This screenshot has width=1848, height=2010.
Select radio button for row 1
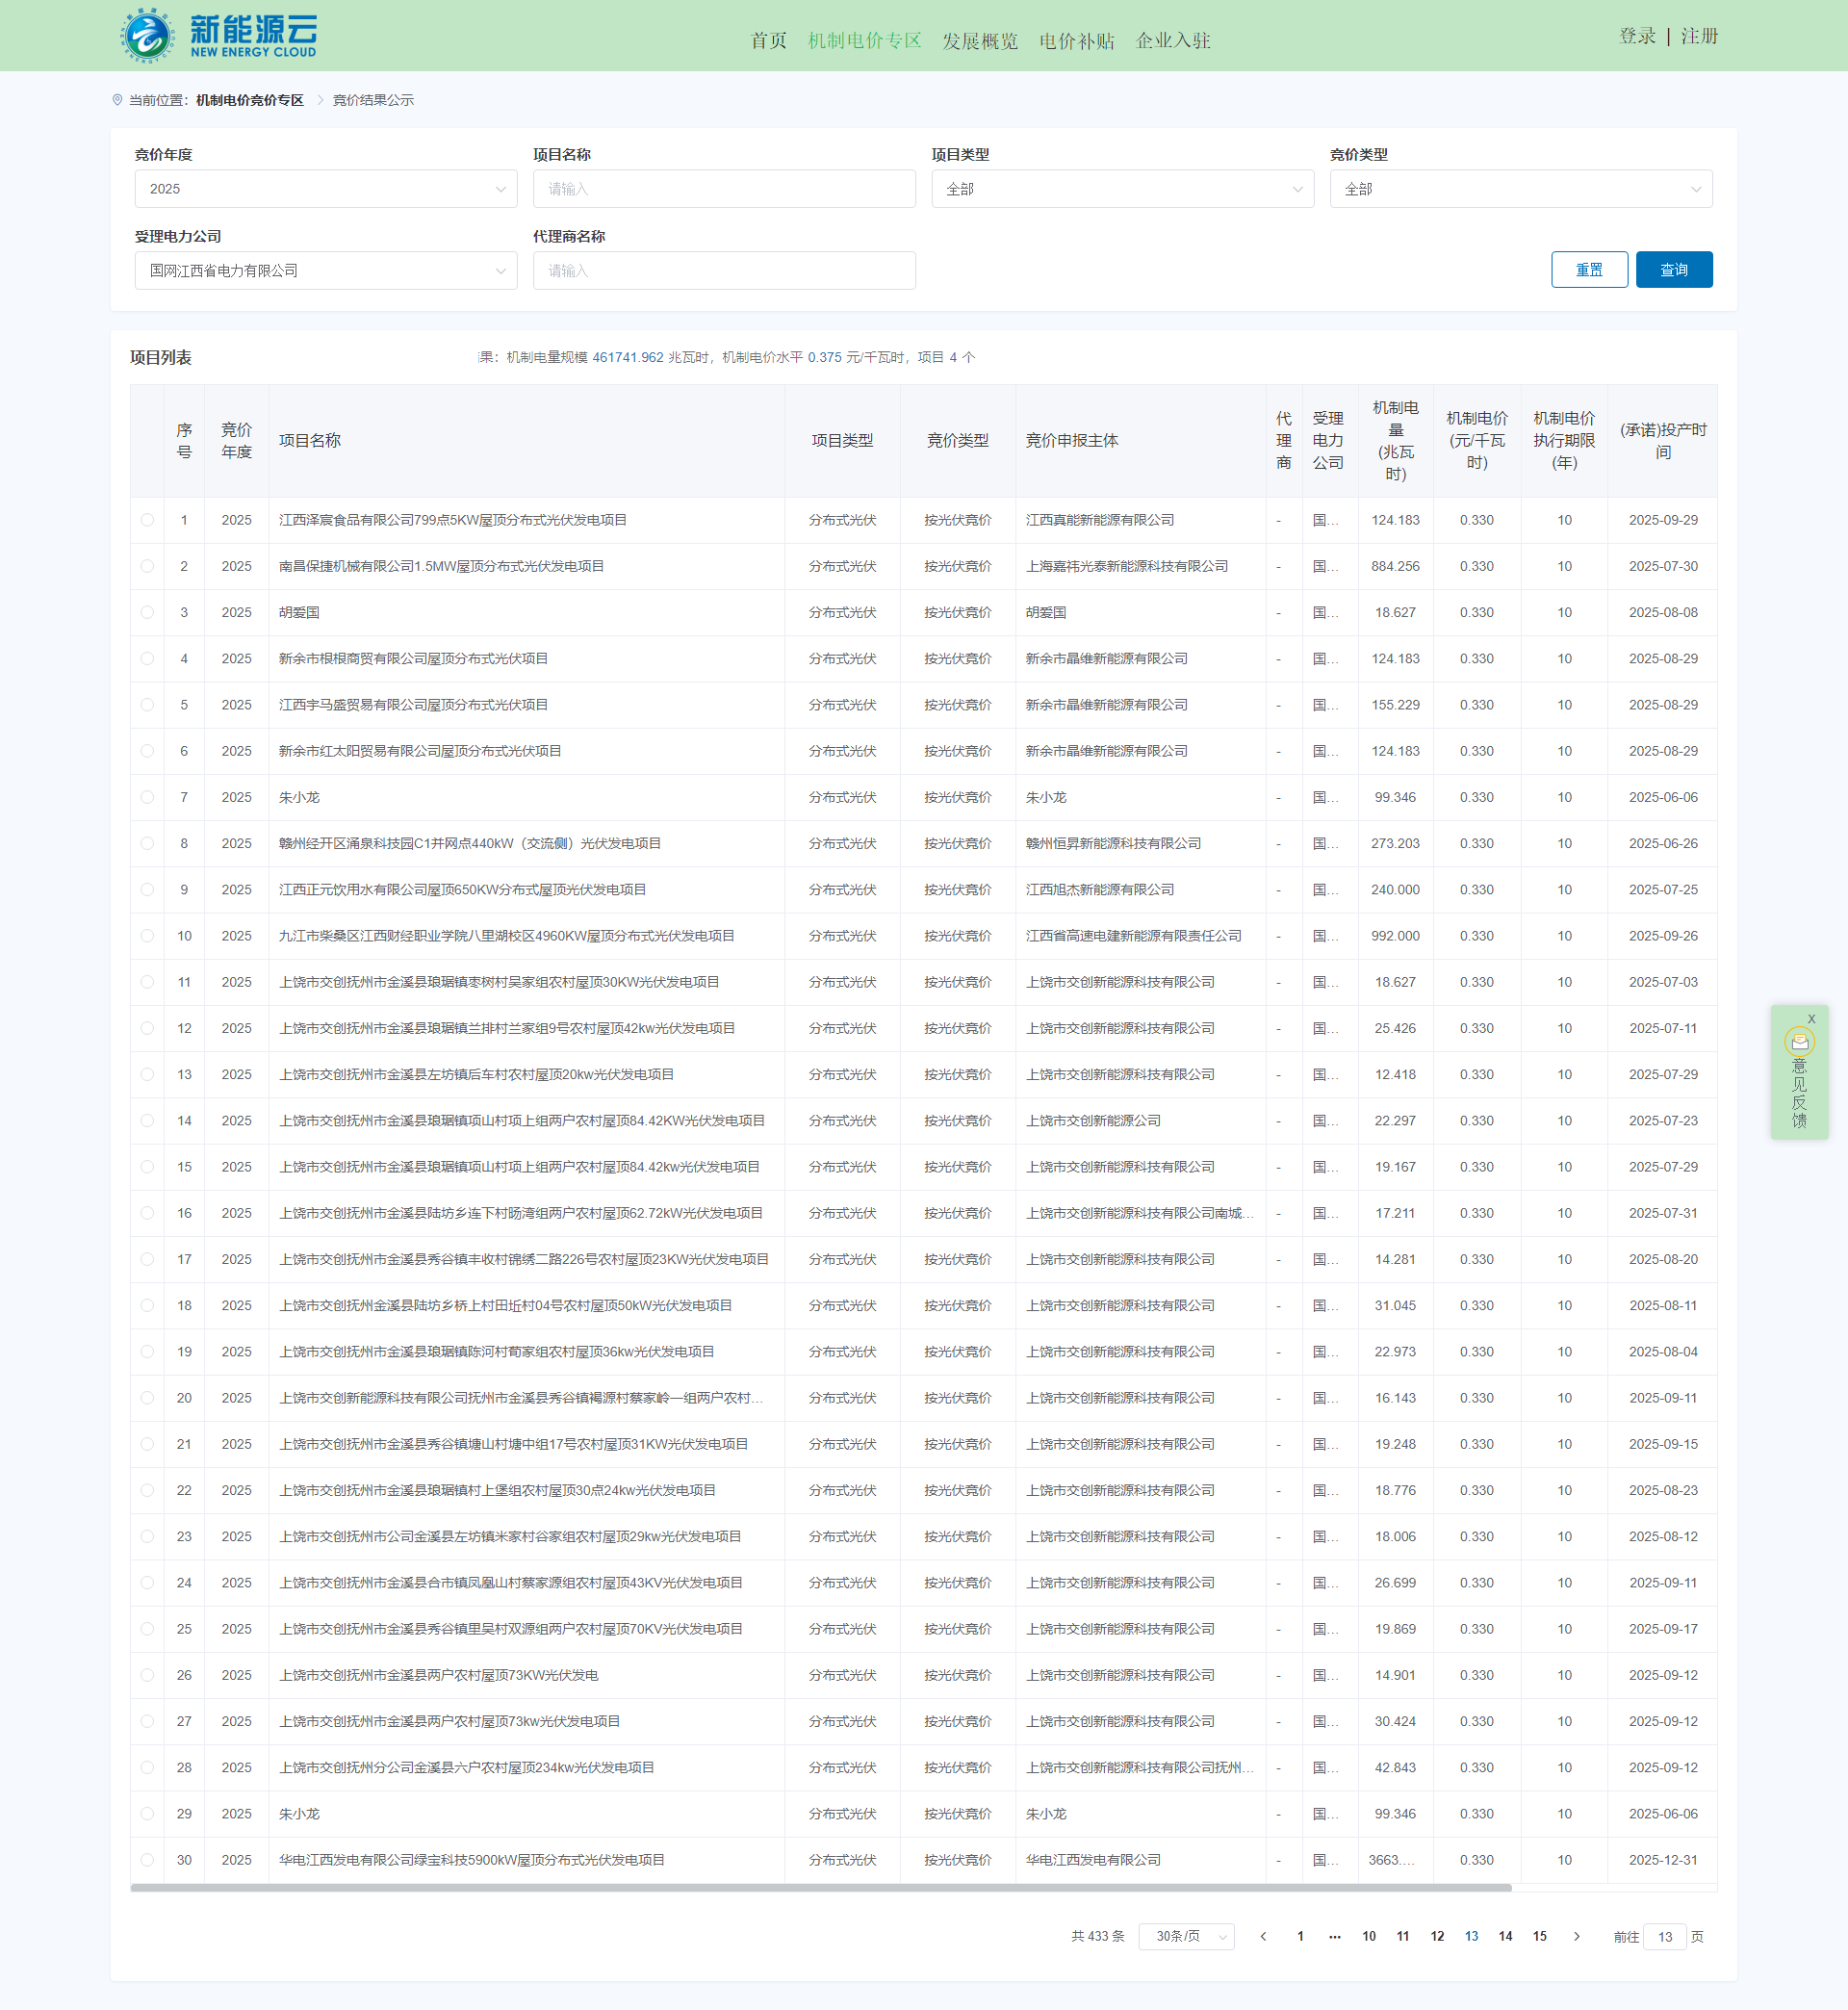[x=147, y=520]
